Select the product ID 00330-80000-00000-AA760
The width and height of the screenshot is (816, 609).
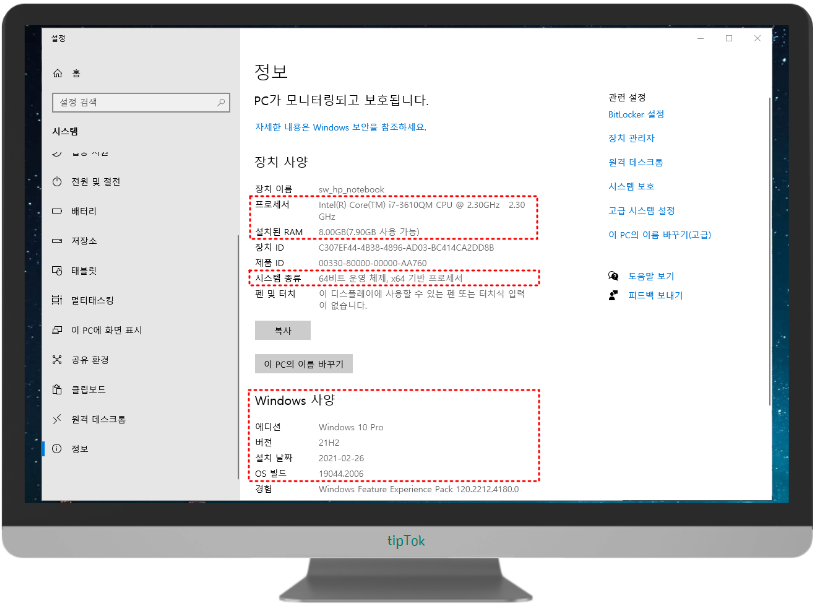pyautogui.click(x=372, y=263)
